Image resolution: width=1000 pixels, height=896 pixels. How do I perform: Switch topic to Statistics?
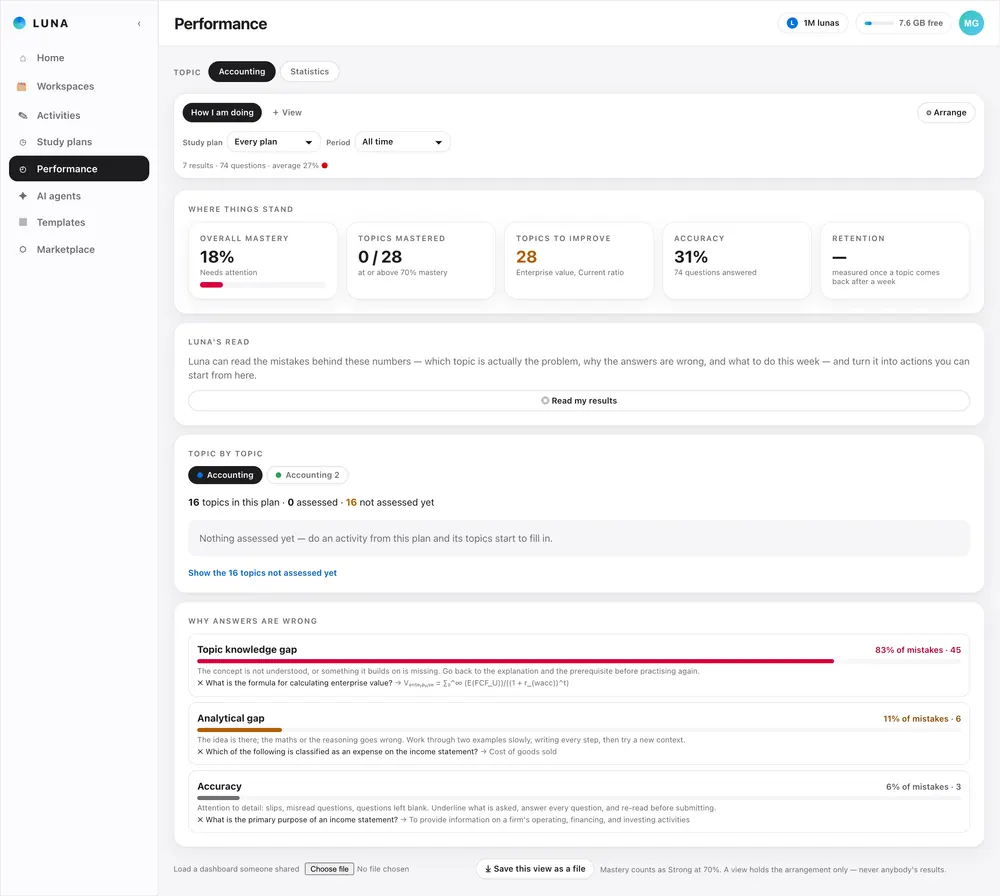coord(309,71)
